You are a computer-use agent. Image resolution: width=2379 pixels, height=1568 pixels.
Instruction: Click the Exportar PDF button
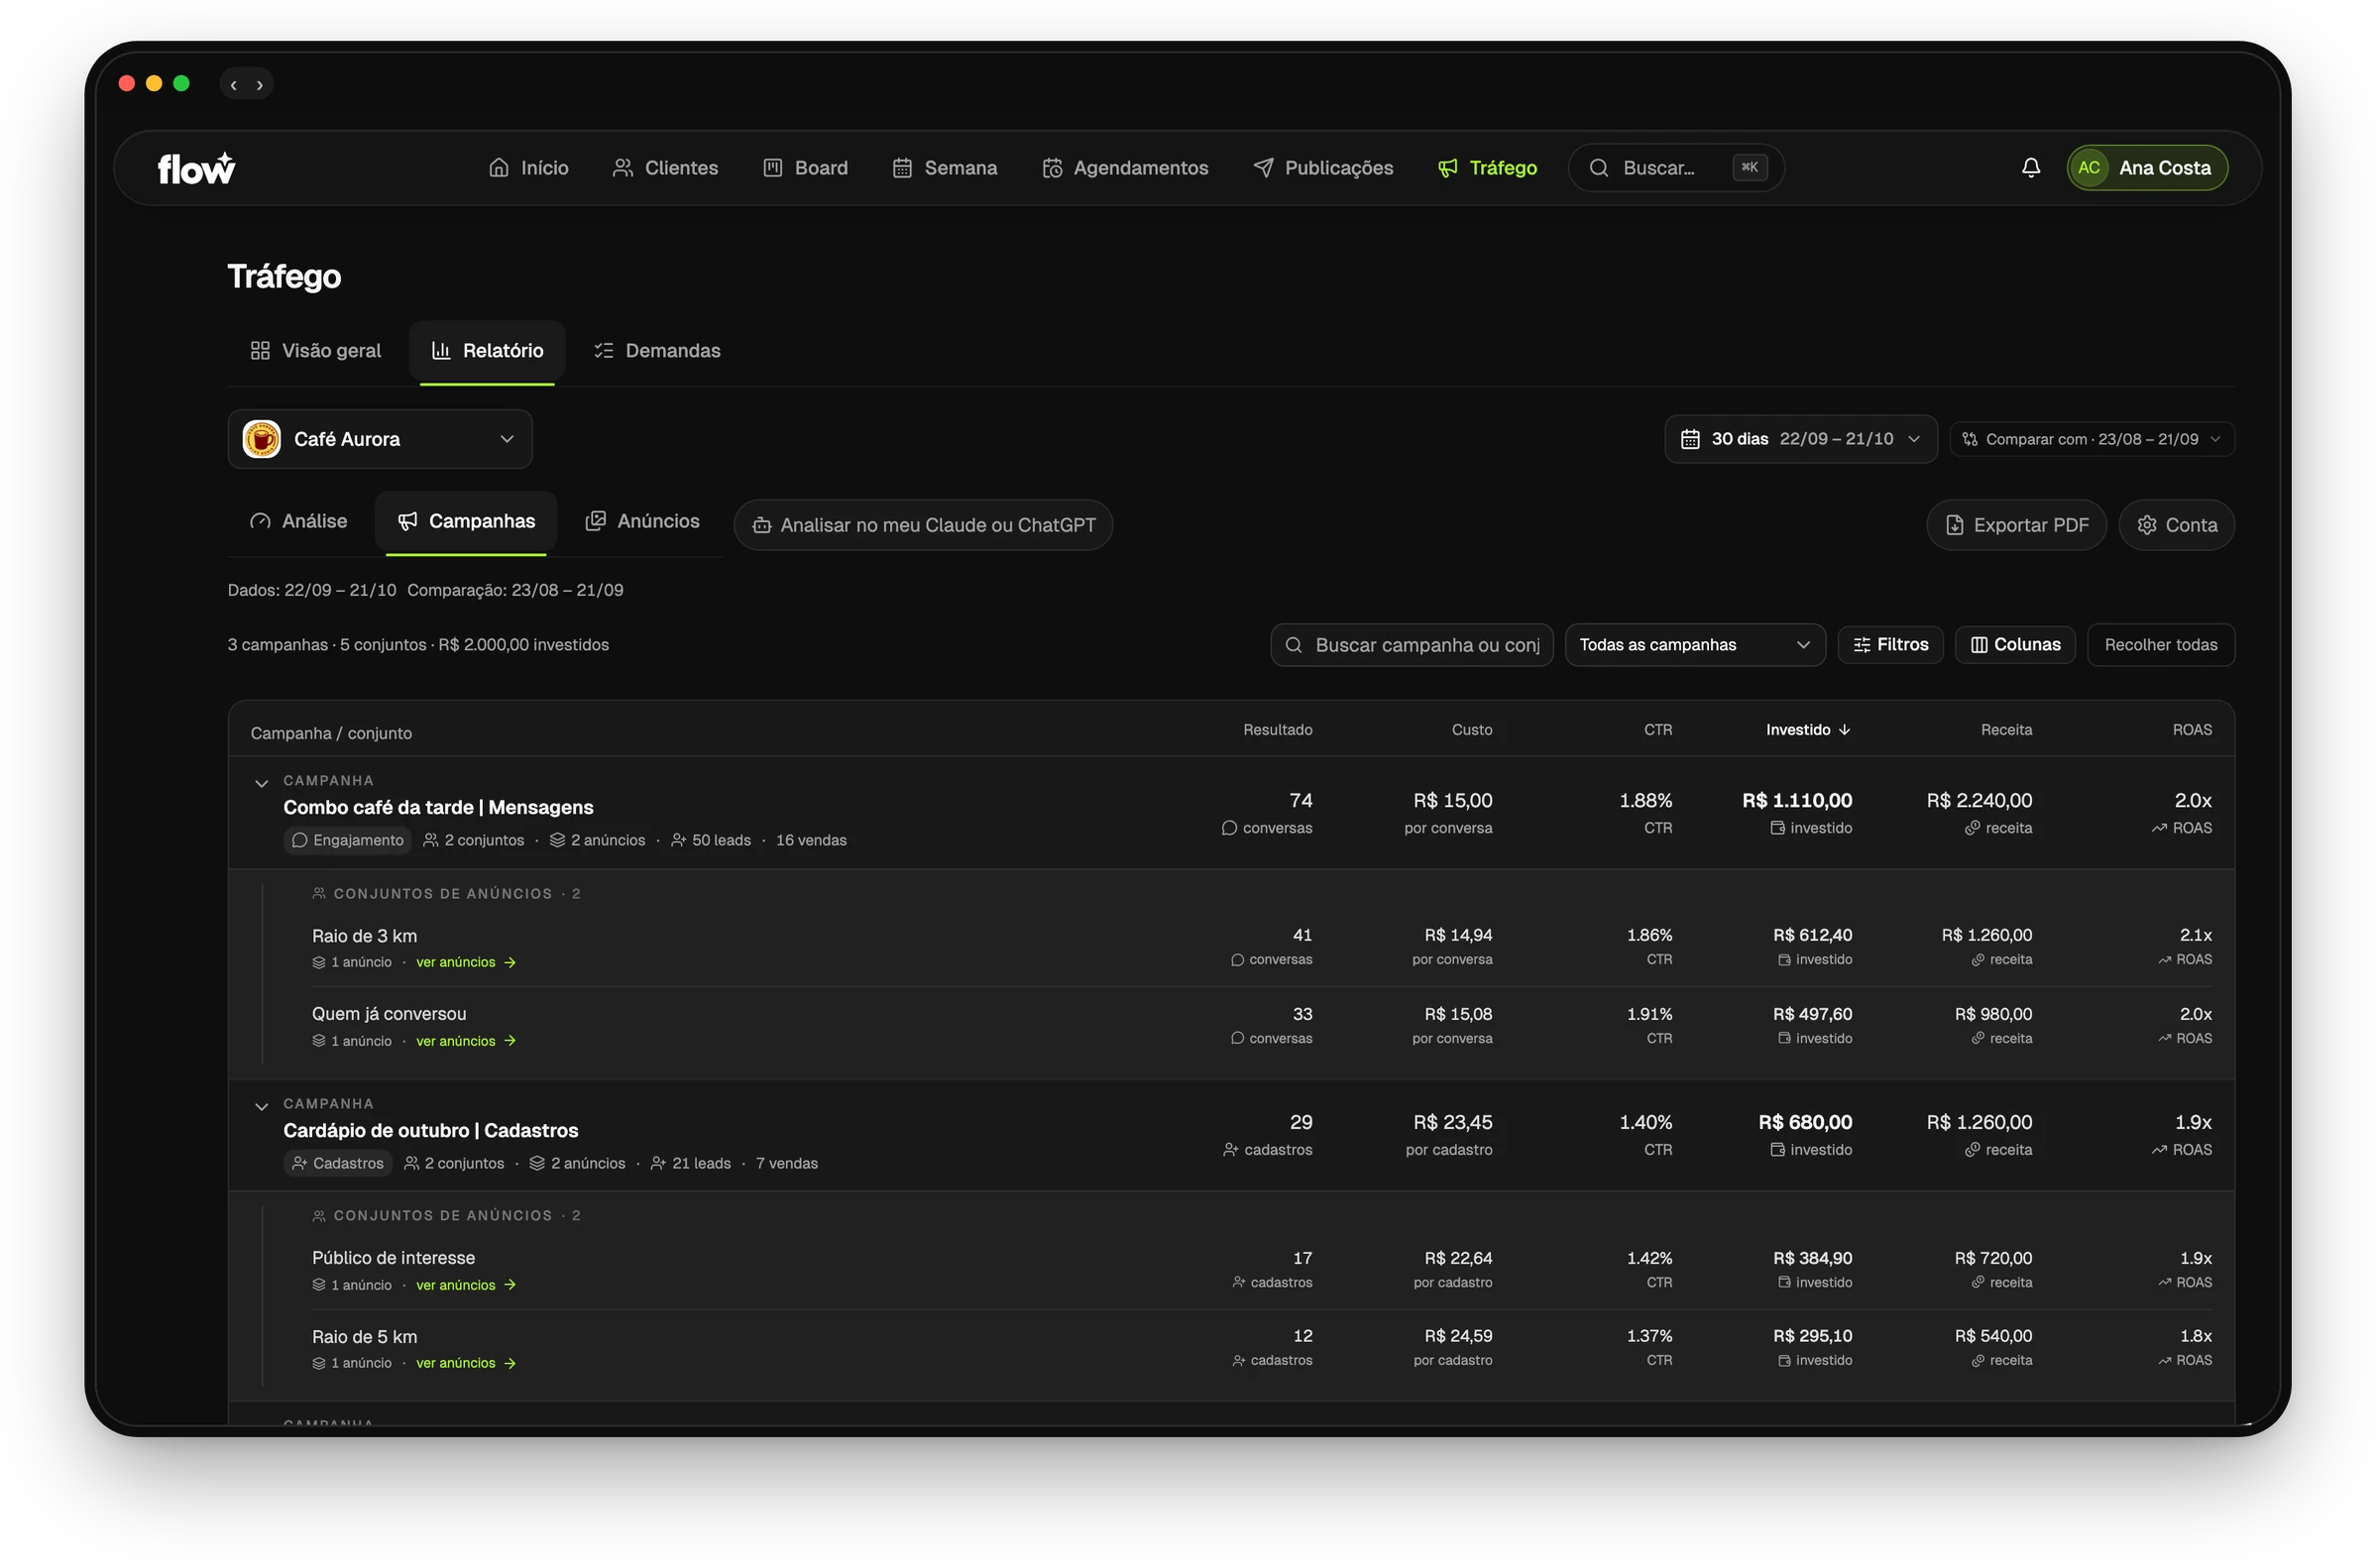click(2015, 525)
